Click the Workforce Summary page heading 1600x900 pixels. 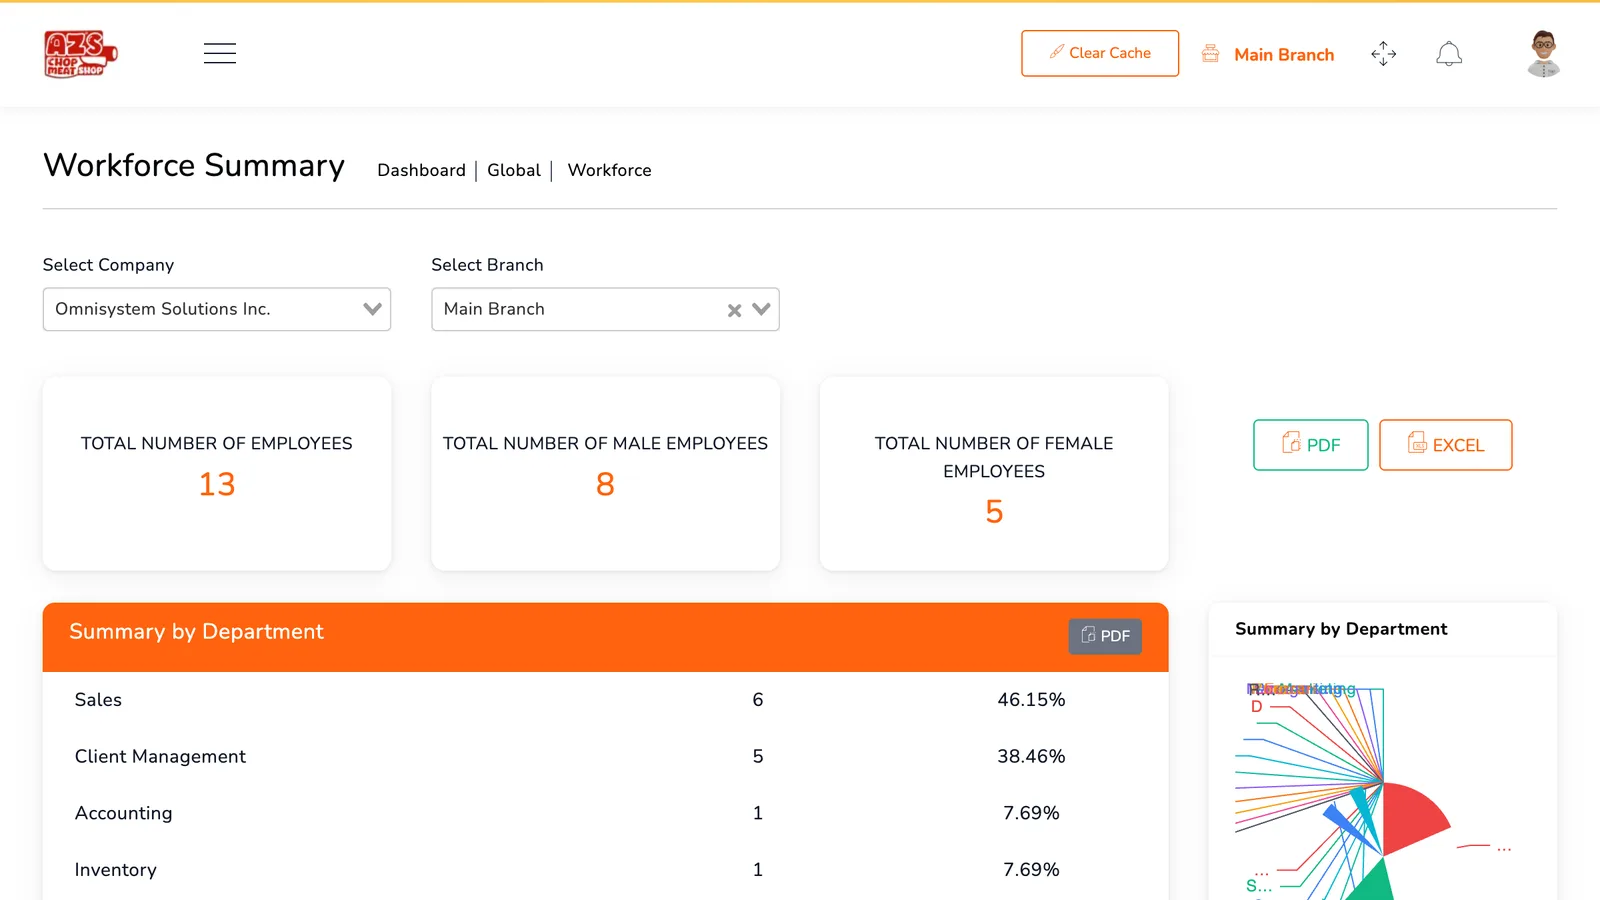(x=194, y=165)
